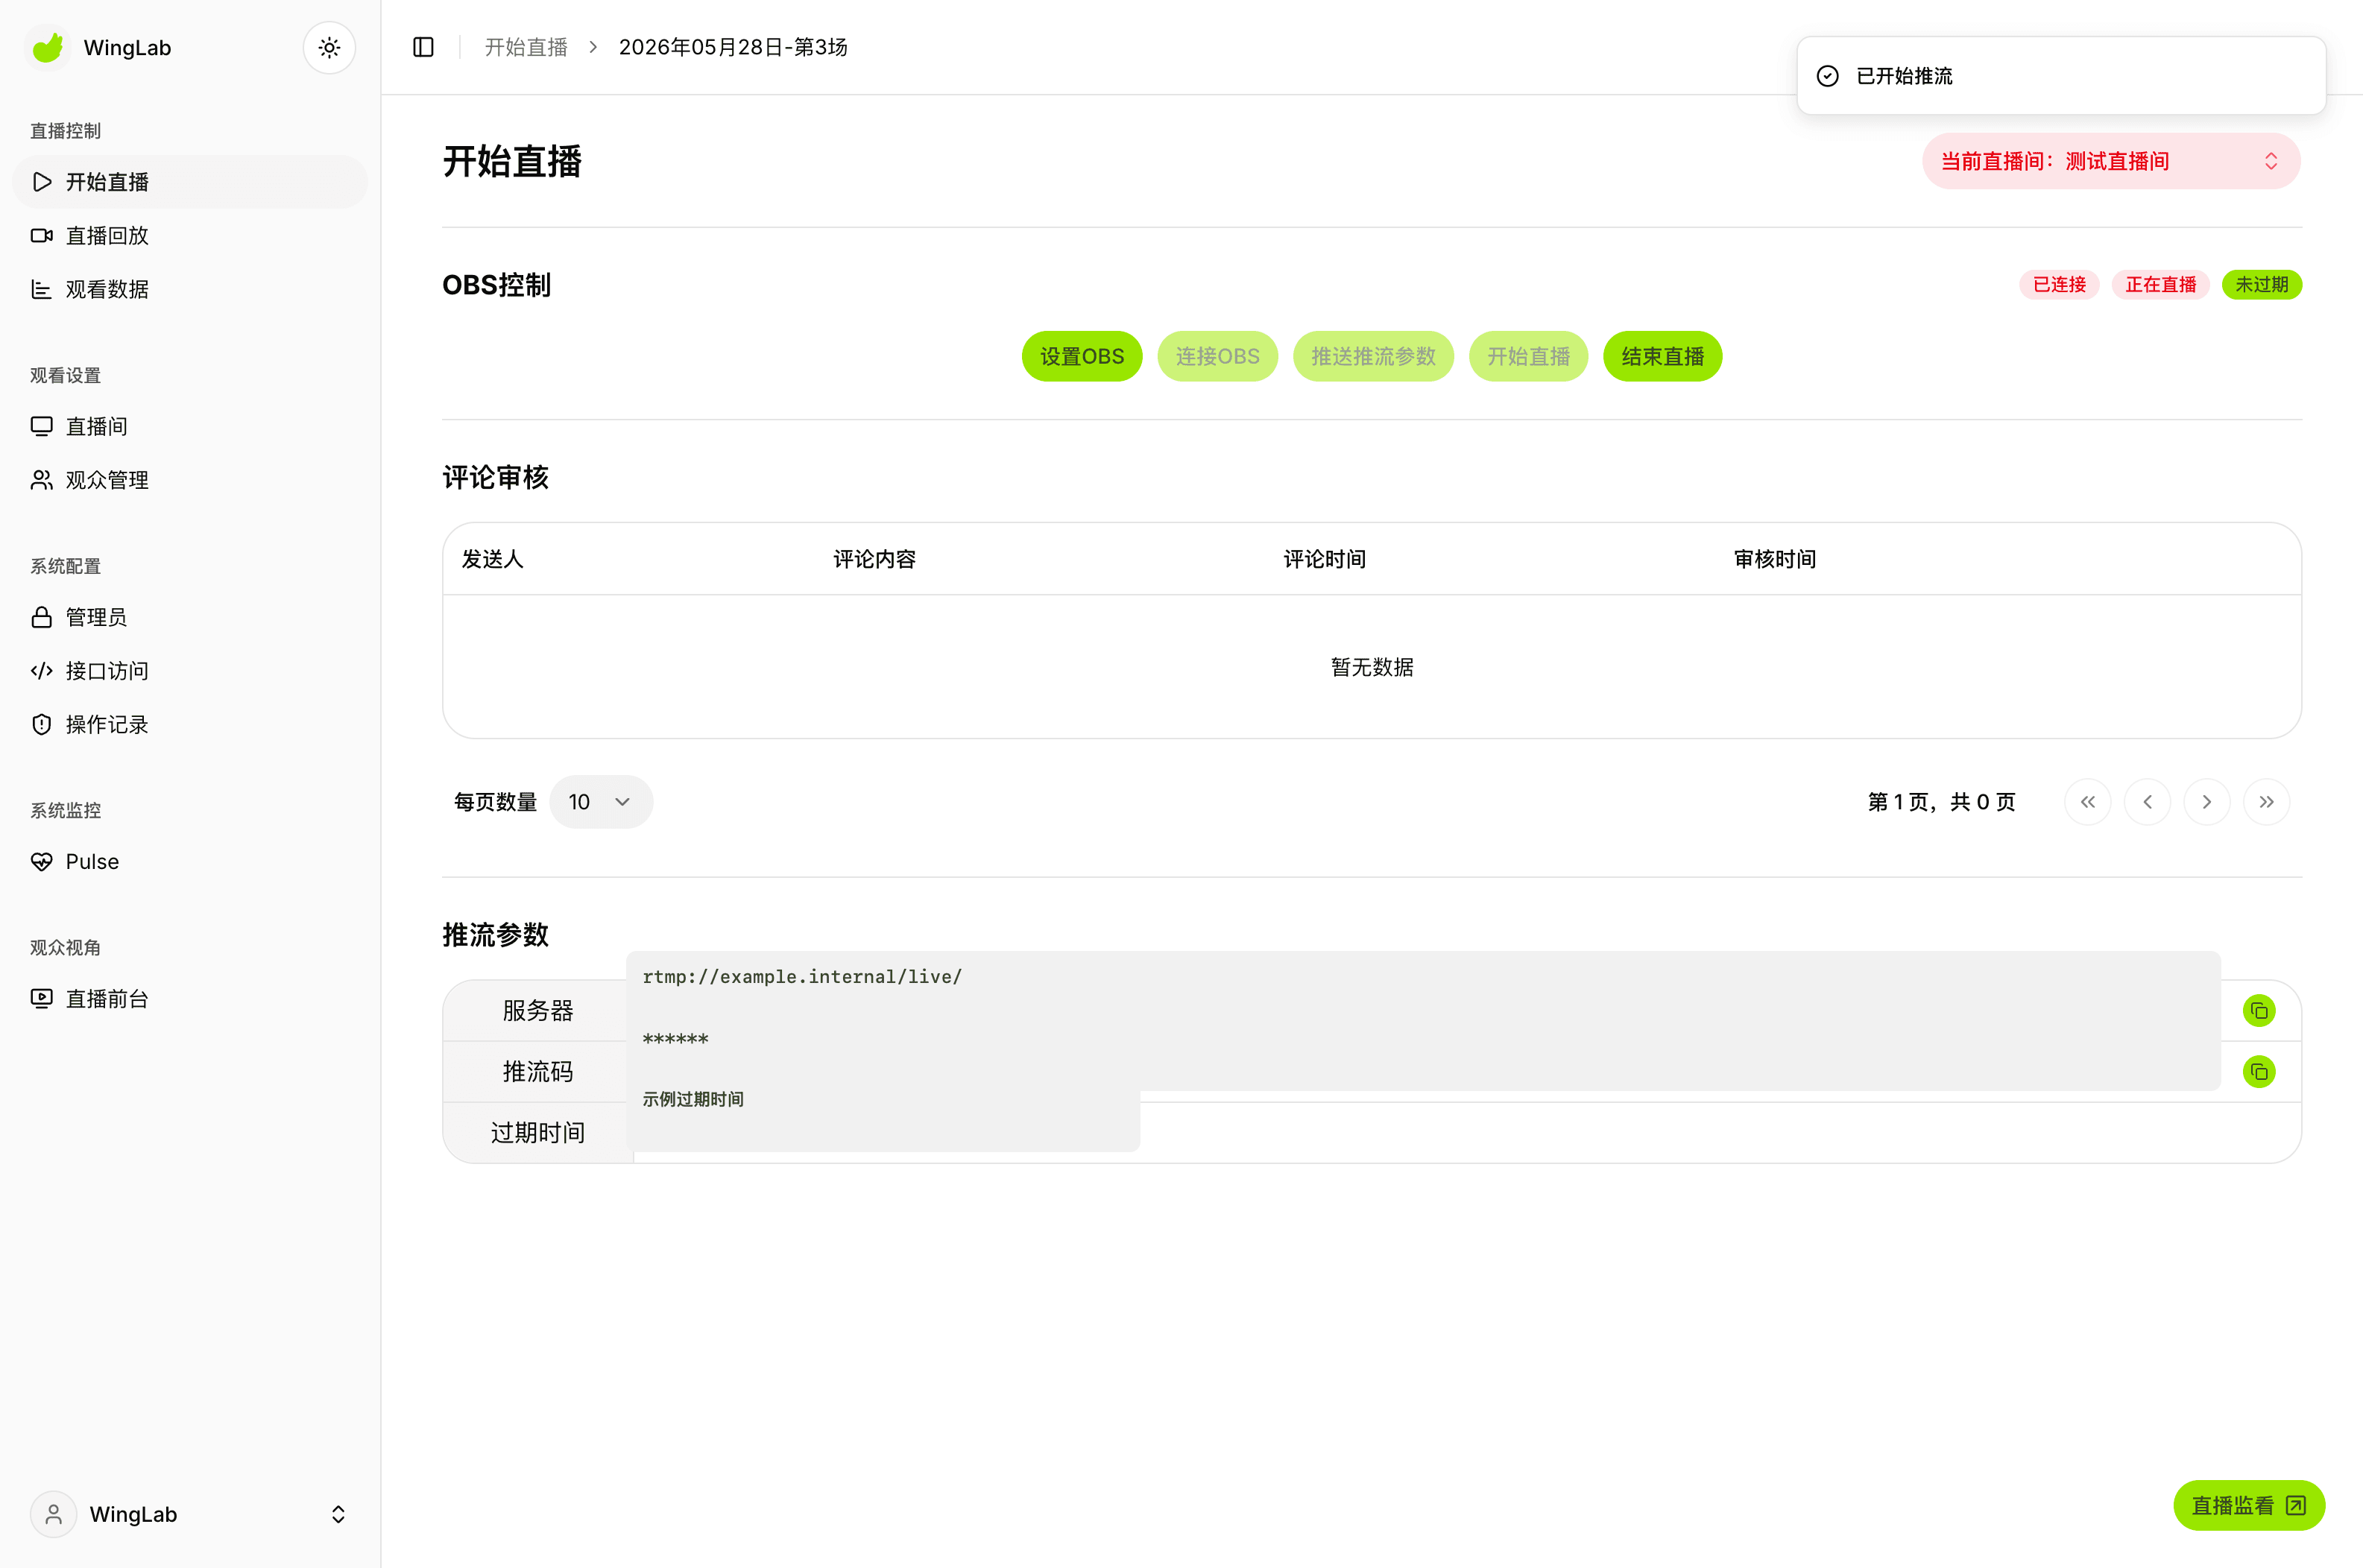Click the rtmp://example.internal/live/ server text
Viewport: 2363px width, 1568px height.
coord(802,977)
